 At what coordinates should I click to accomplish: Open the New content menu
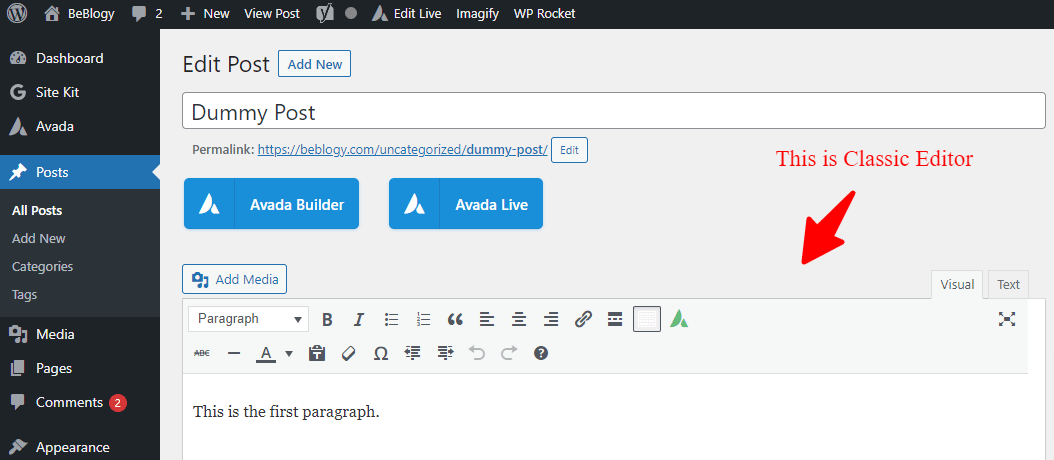point(205,13)
